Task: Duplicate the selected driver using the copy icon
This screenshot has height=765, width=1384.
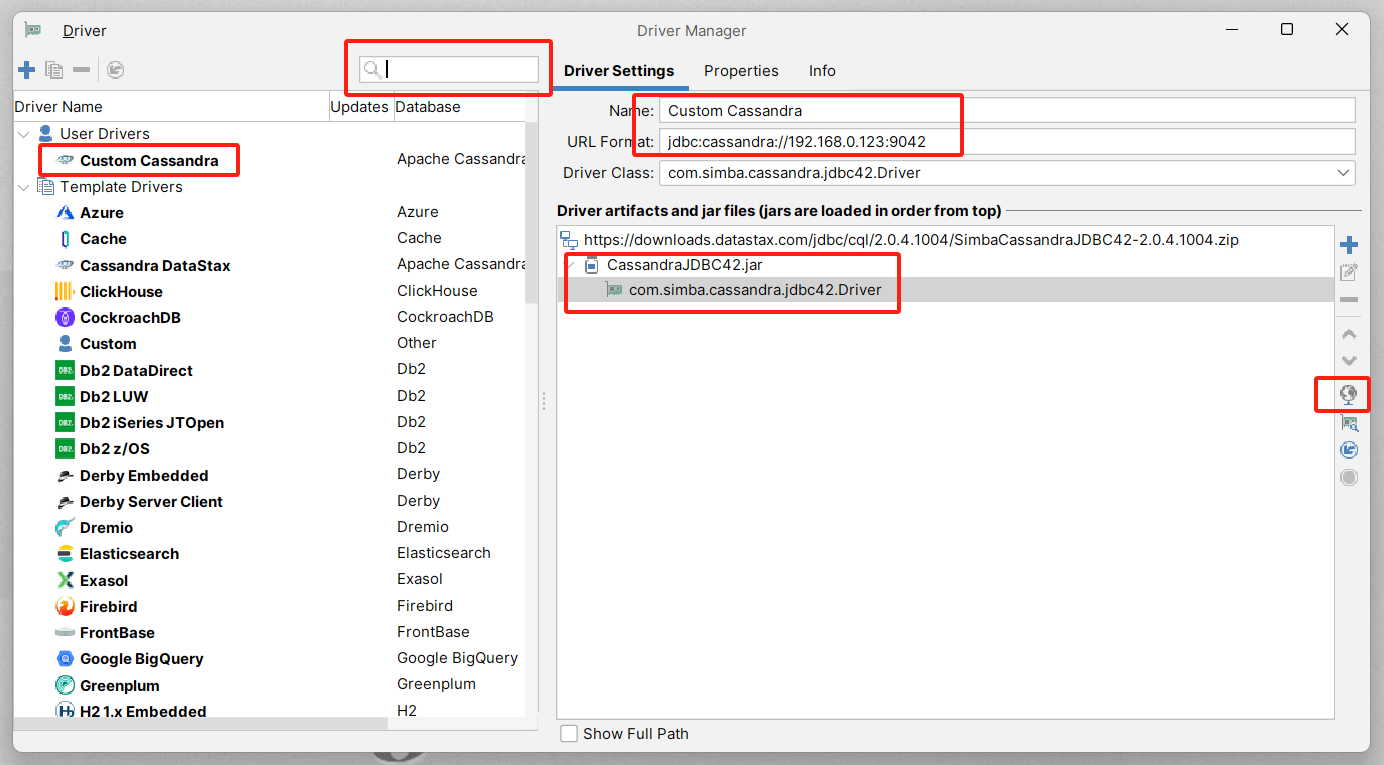Action: click(x=54, y=70)
